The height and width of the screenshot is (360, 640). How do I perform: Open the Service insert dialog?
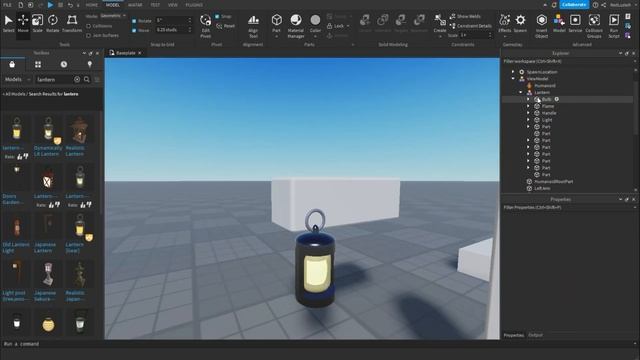[575, 24]
